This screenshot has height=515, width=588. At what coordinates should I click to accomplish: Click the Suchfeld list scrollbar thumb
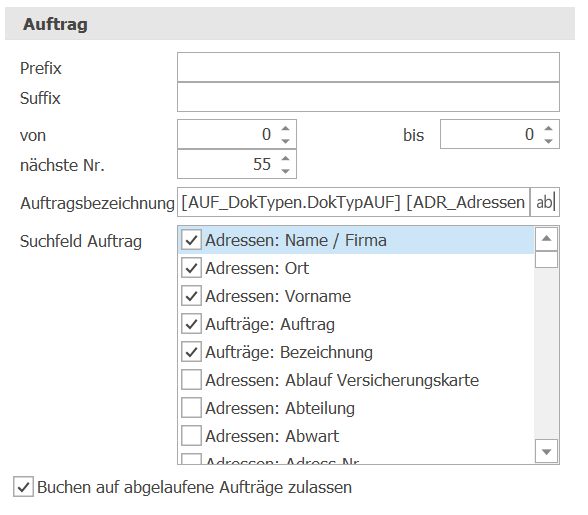pyautogui.click(x=546, y=259)
